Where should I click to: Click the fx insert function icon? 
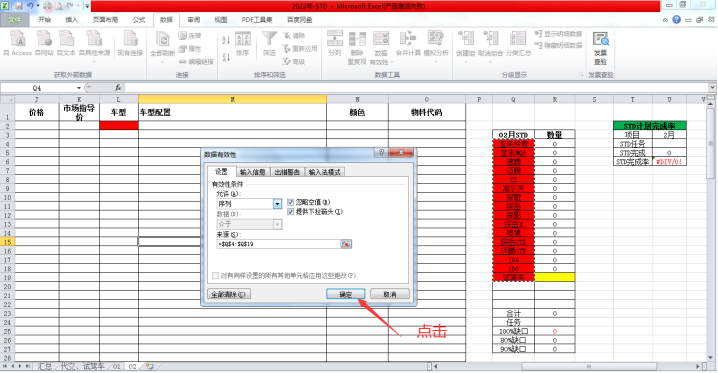pyautogui.click(x=118, y=88)
